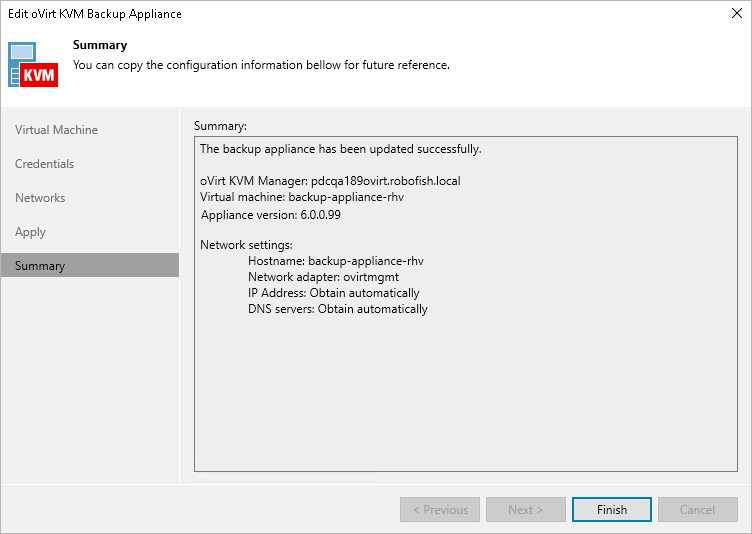Viewport: 752px width, 534px height.
Task: Click the 'DNS servers: Obtain automatically' line
Action: pos(338,309)
